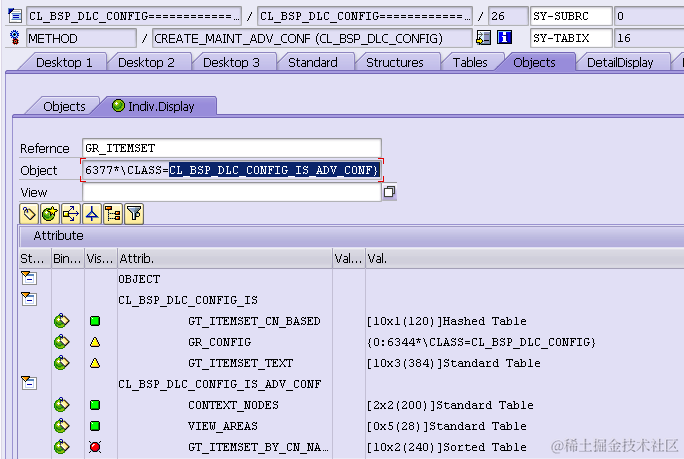Click yellow triangle visibility of GT_ITEMSET_TEXT
Image resolution: width=684 pixels, height=459 pixels.
[95, 363]
